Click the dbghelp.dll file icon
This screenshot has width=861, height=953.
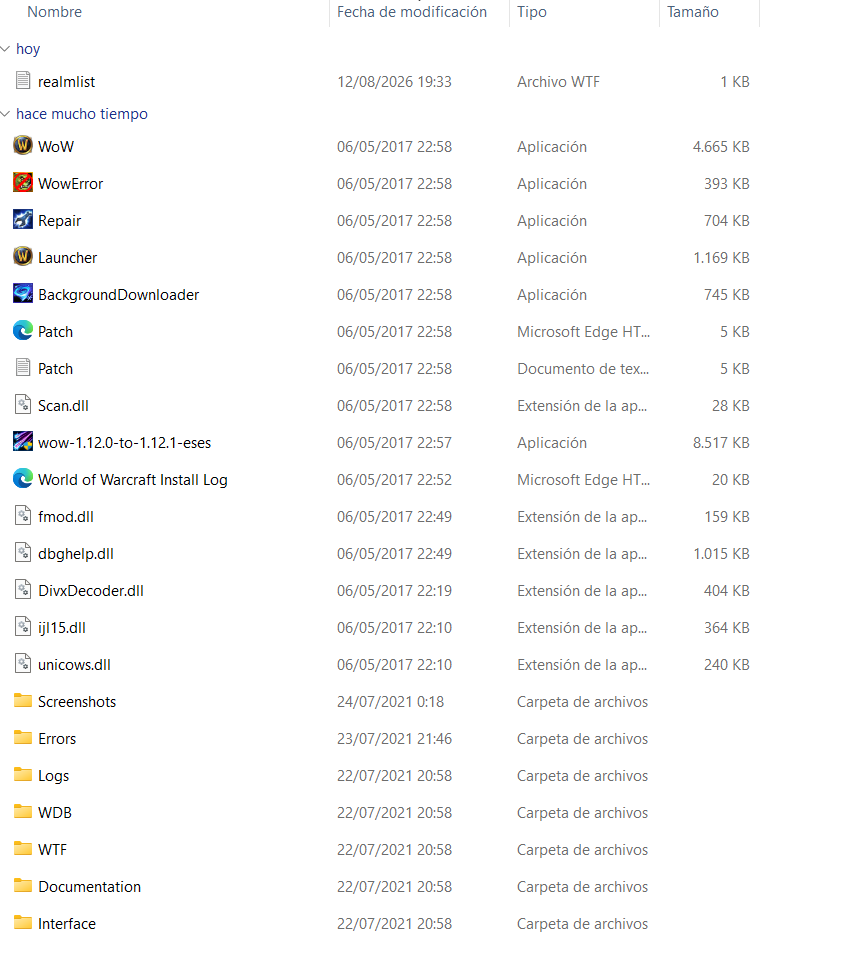tap(22, 553)
